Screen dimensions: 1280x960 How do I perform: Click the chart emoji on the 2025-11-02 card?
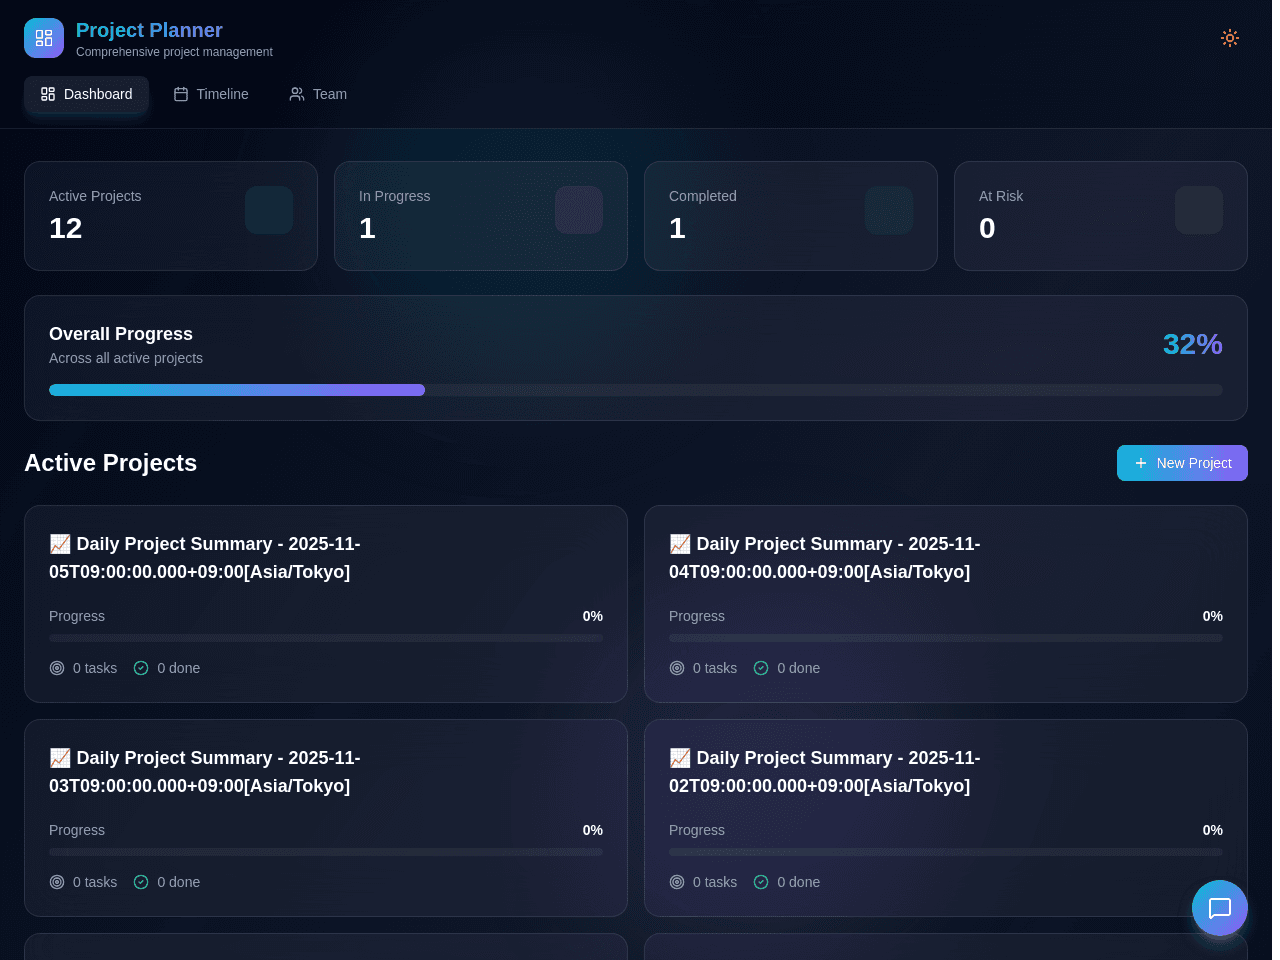coord(680,758)
